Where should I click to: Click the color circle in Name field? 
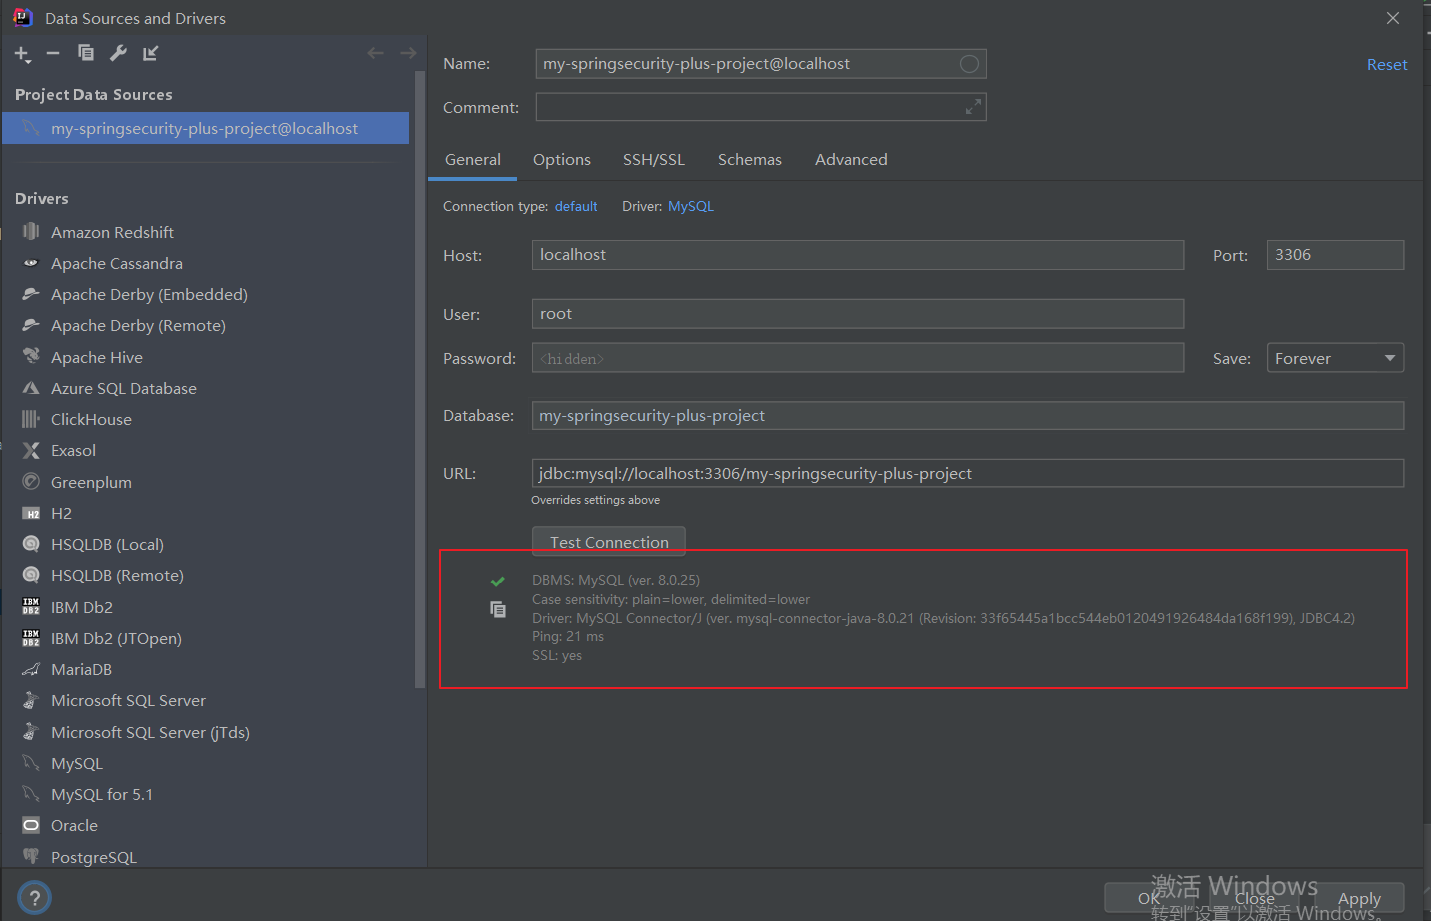point(969,64)
